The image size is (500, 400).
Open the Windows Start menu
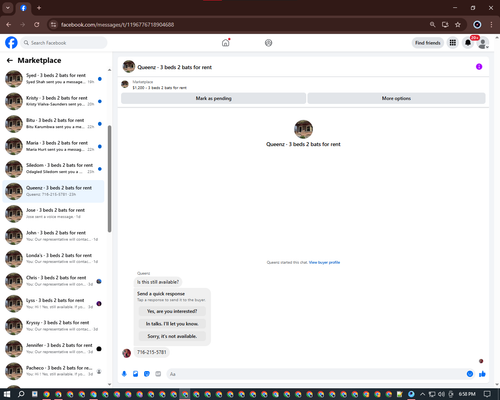pos(7,394)
